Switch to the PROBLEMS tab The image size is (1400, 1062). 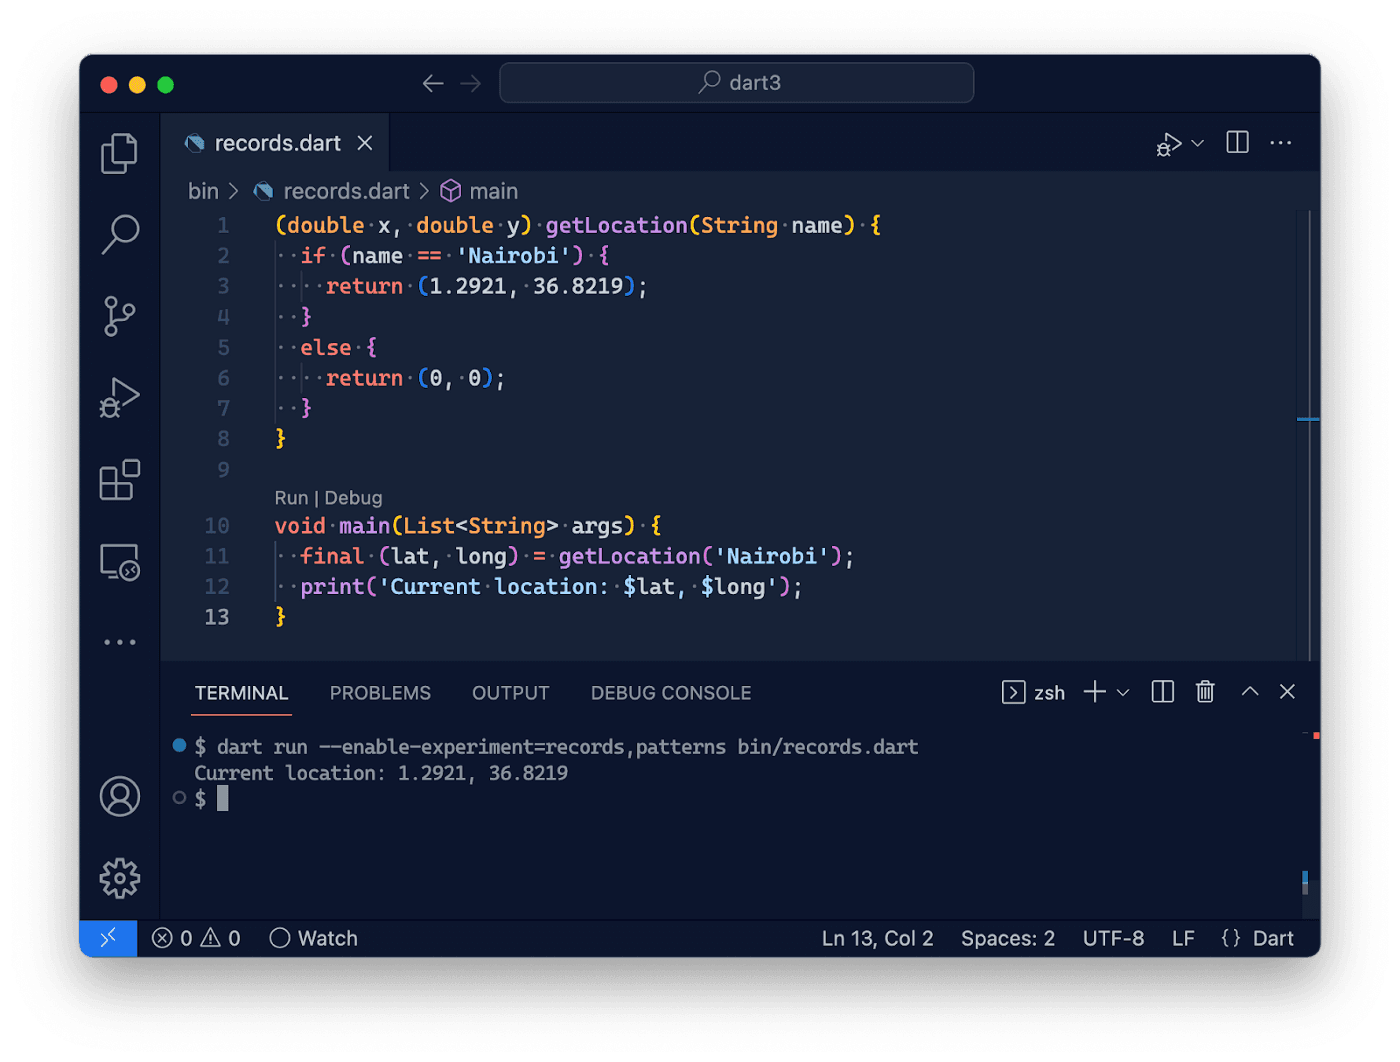[x=380, y=692]
